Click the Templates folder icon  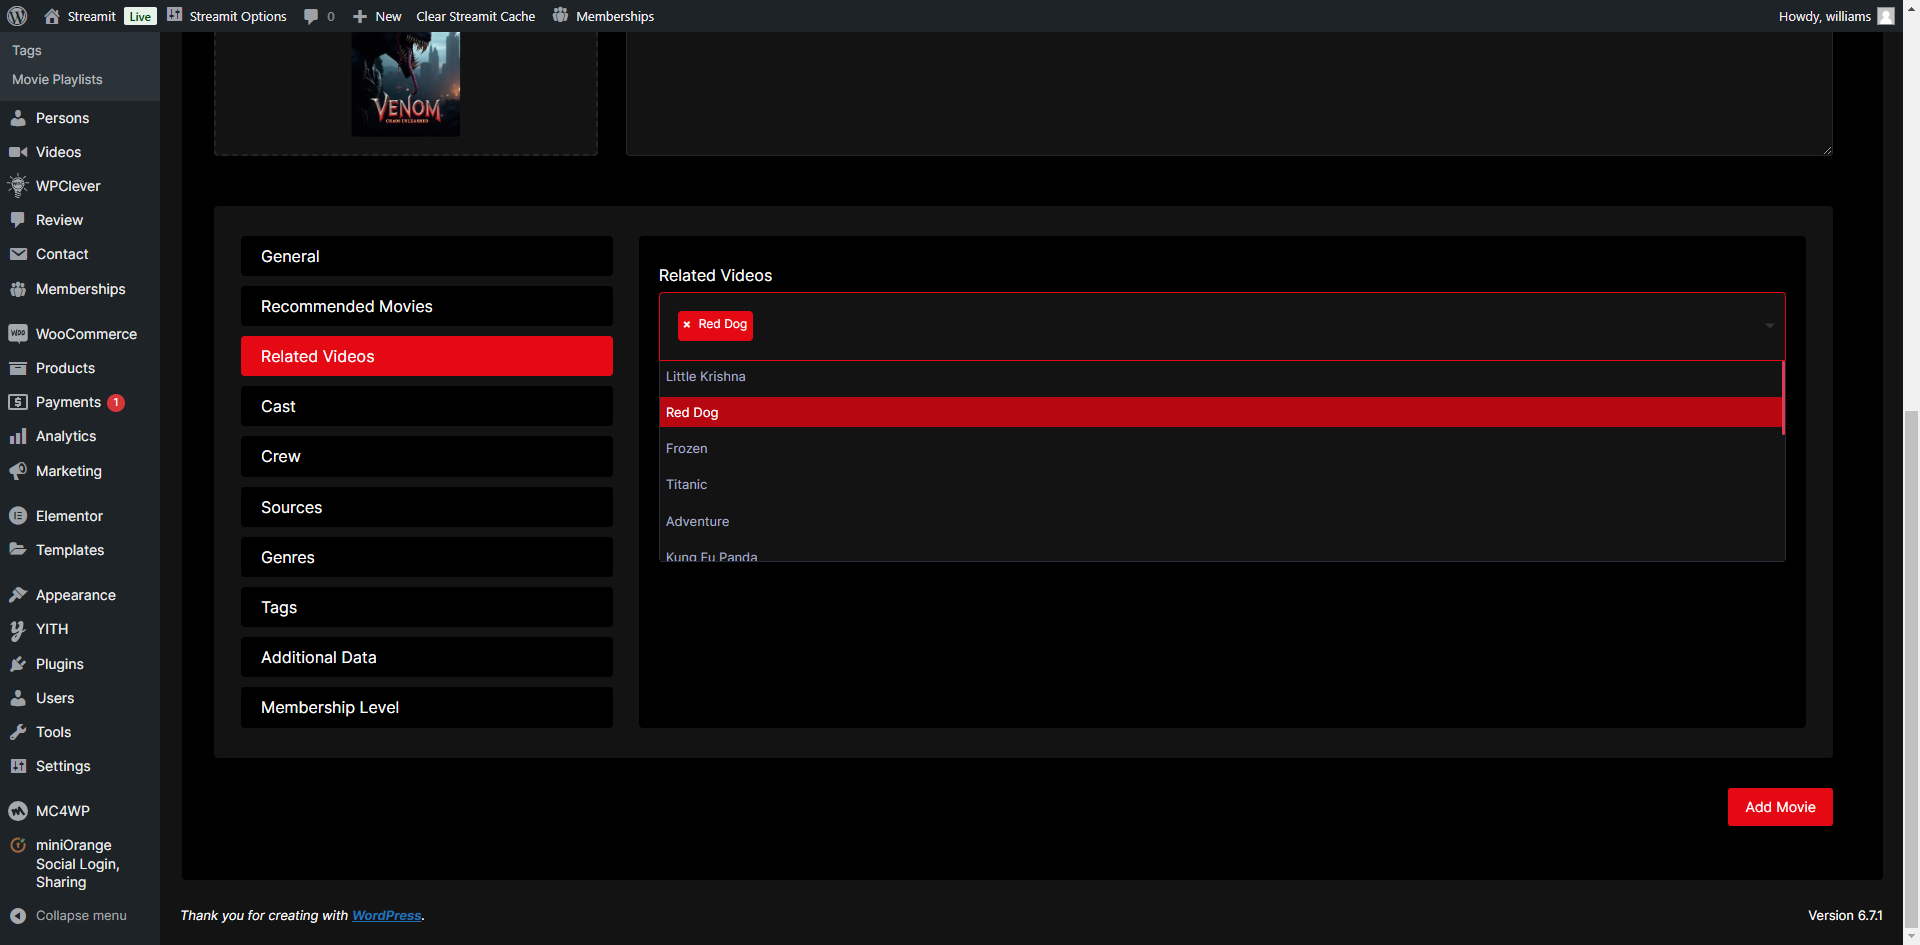coord(18,550)
